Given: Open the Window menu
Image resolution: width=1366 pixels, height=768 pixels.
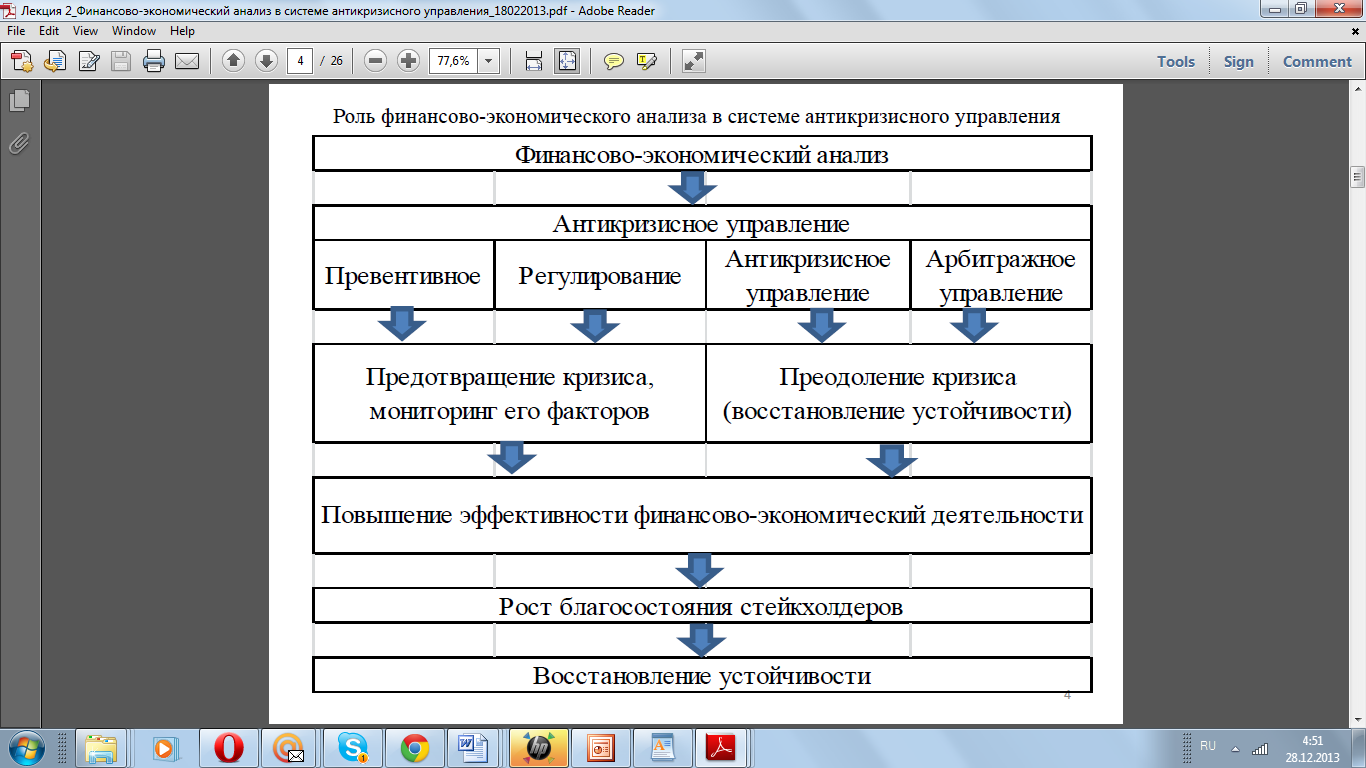Looking at the screenshot, I should pyautogui.click(x=134, y=31).
